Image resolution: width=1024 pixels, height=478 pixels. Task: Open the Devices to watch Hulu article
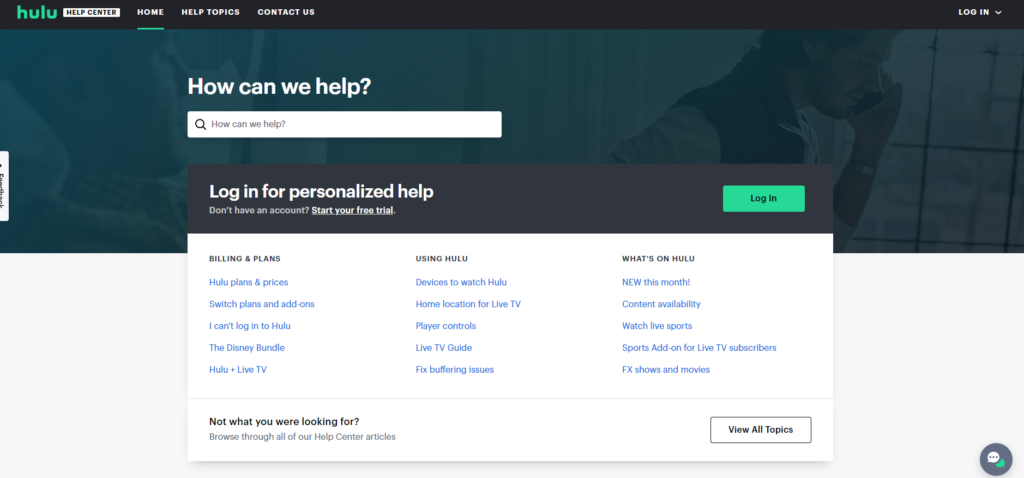click(x=461, y=282)
